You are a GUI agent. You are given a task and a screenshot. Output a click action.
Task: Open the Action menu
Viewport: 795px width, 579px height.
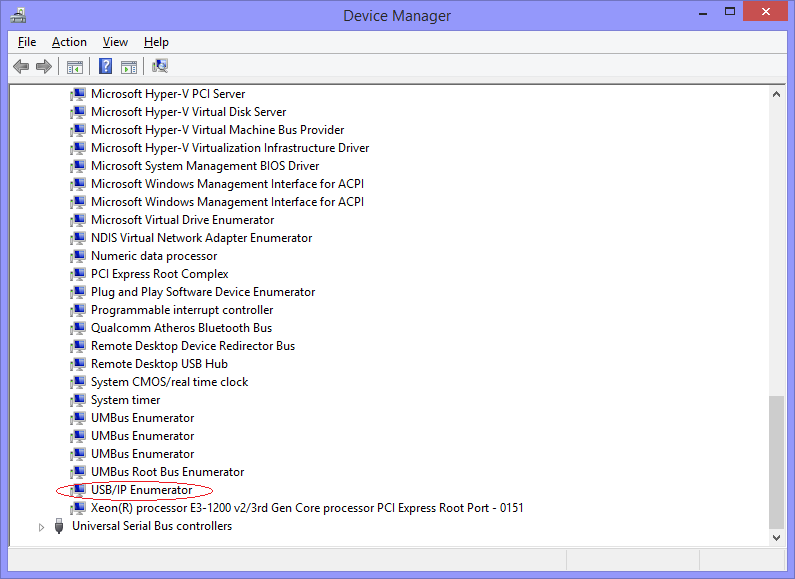[x=69, y=42]
